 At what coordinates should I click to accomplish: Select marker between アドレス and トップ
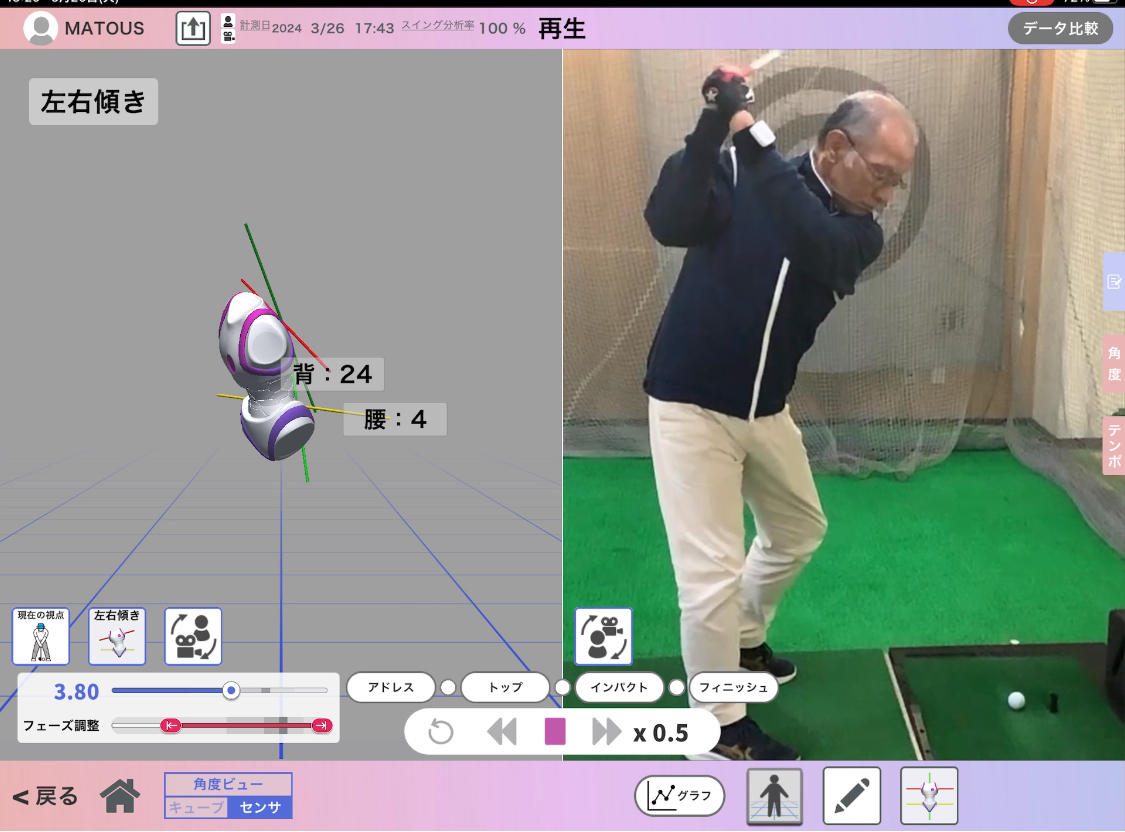(448, 687)
